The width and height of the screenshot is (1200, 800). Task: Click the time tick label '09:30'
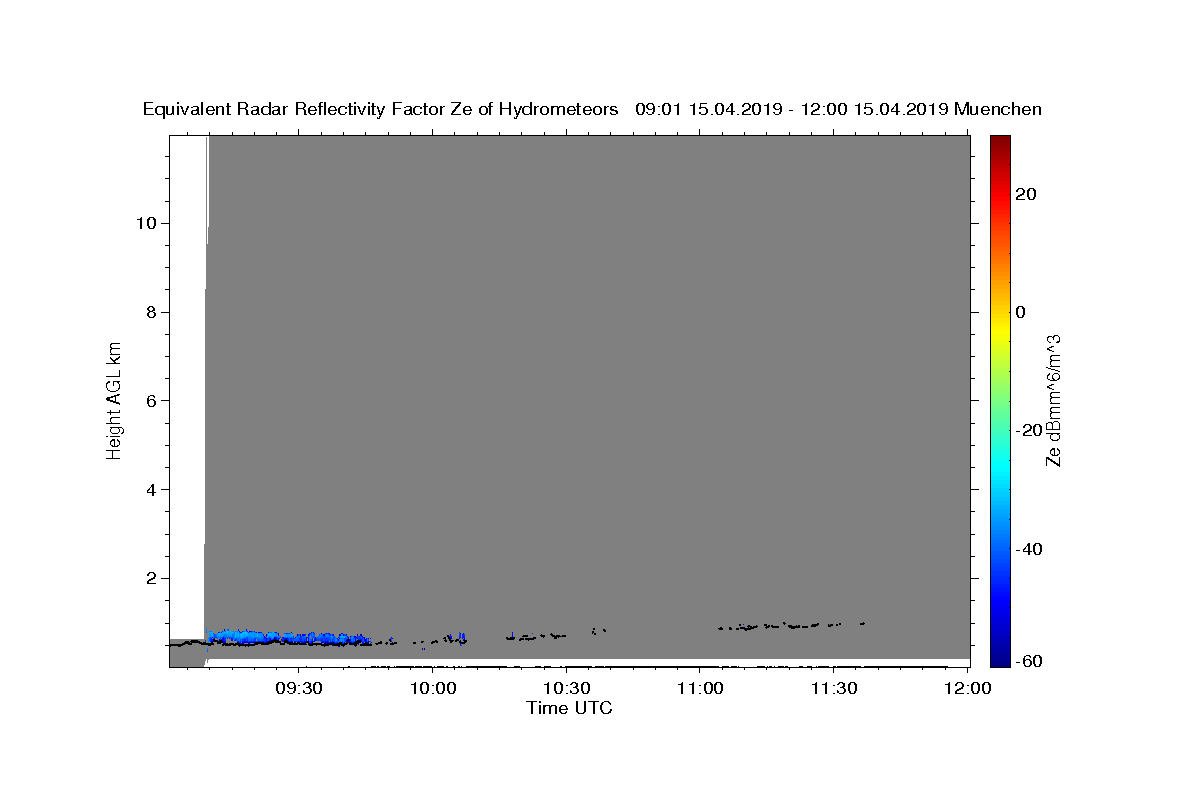299,688
